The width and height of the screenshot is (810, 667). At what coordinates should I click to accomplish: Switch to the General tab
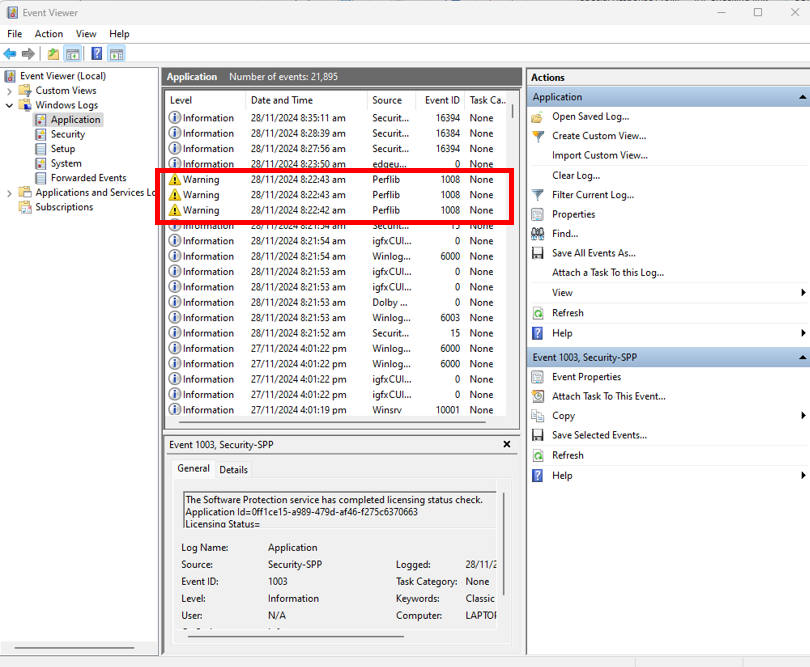click(x=193, y=468)
